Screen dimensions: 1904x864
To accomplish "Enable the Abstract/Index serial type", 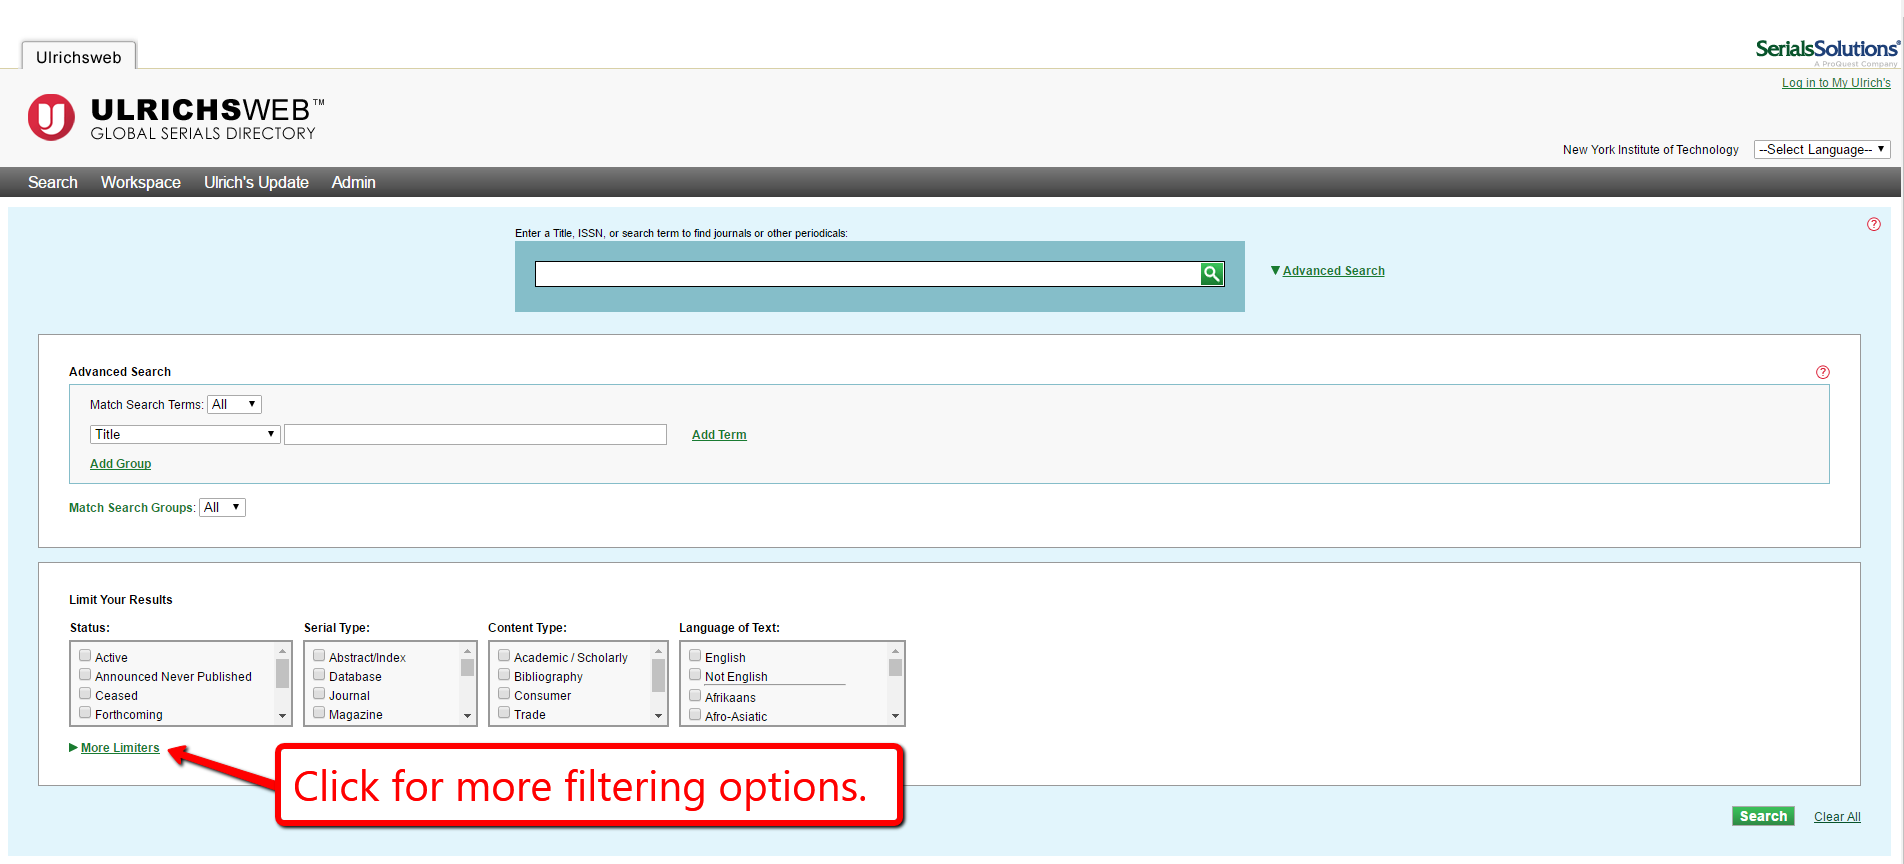I will [319, 656].
